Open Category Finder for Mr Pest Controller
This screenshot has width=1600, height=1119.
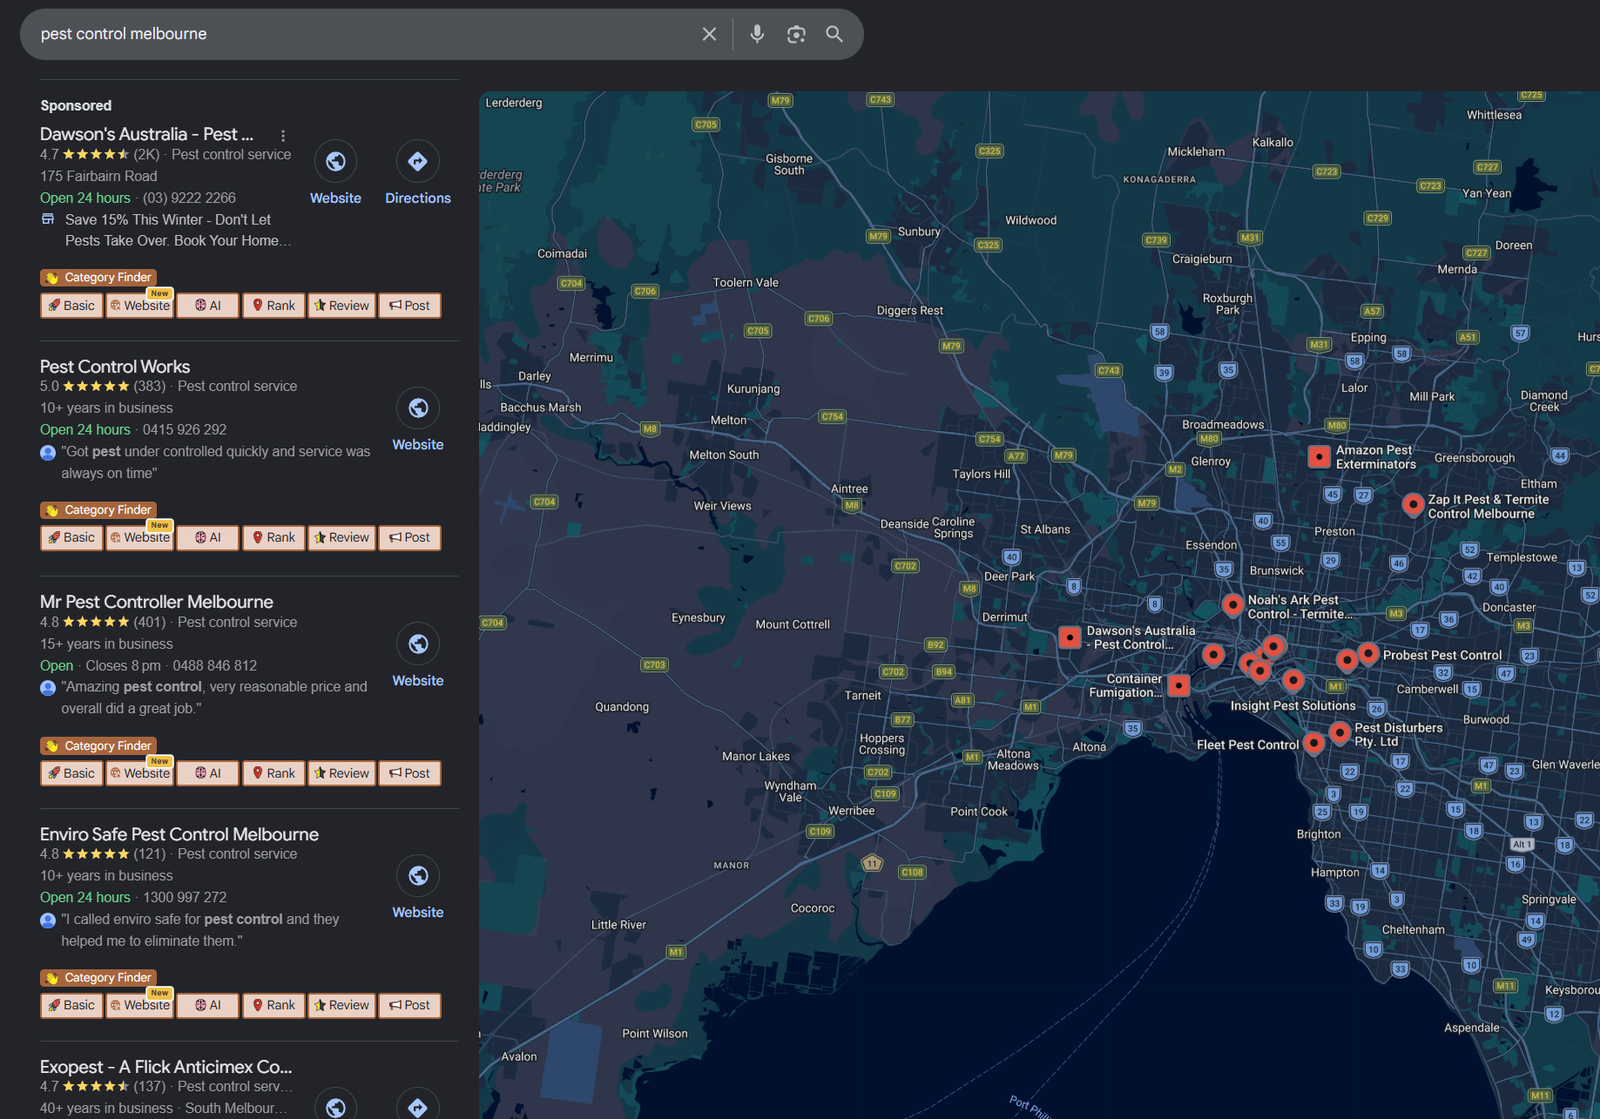pos(98,746)
